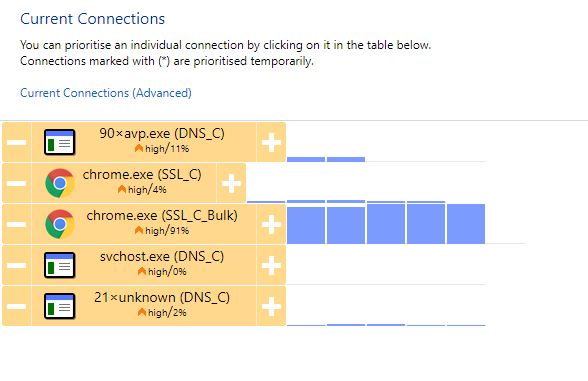Lower avp.exe priority with minus
This screenshot has width=588, height=381.
(16, 142)
